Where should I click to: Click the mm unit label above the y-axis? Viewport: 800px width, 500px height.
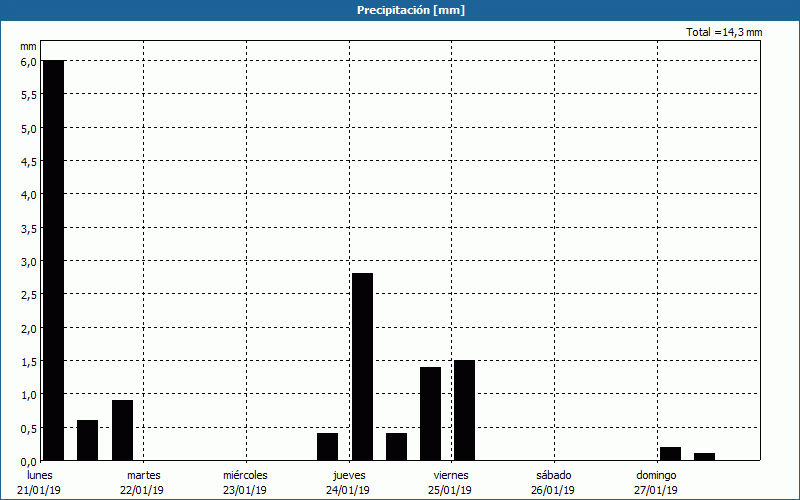[x=28, y=46]
